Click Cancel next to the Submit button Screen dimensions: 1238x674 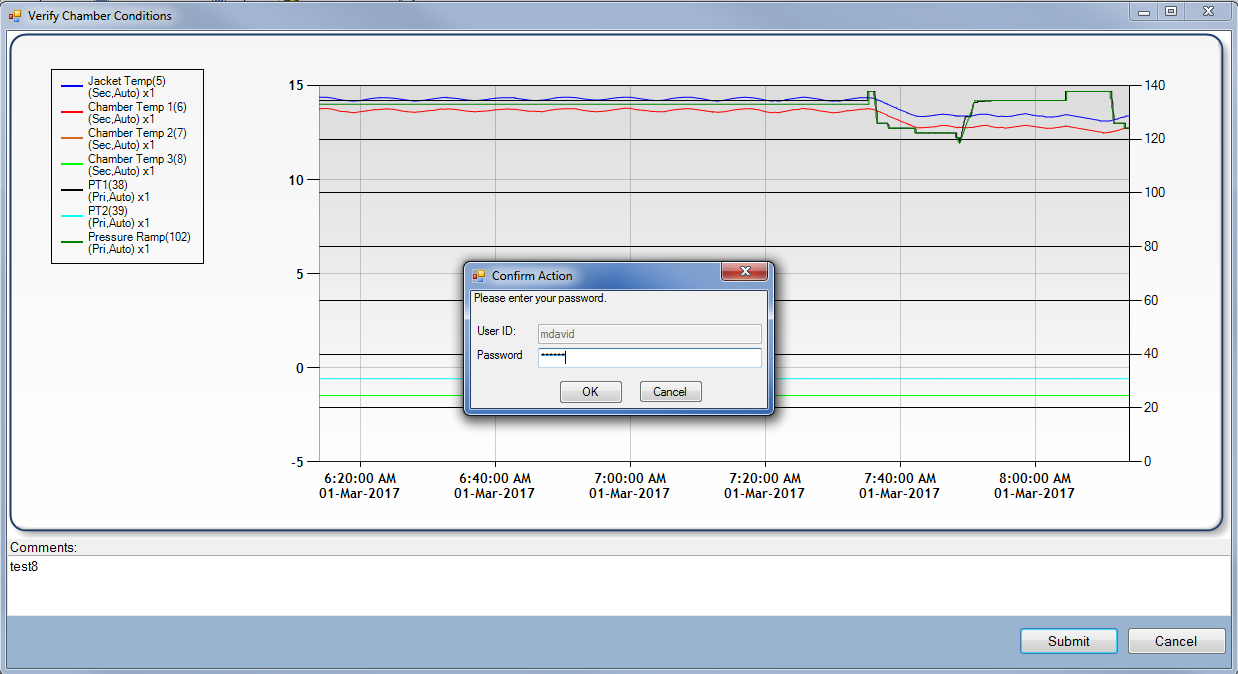point(1175,641)
